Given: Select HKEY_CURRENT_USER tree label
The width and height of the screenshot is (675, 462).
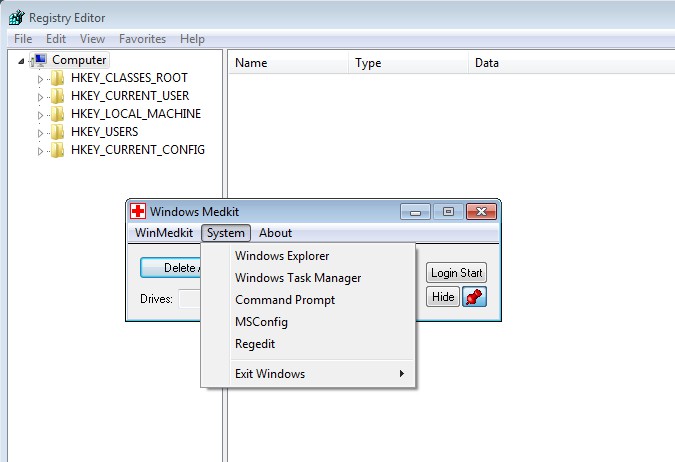Looking at the screenshot, I should tap(130, 96).
